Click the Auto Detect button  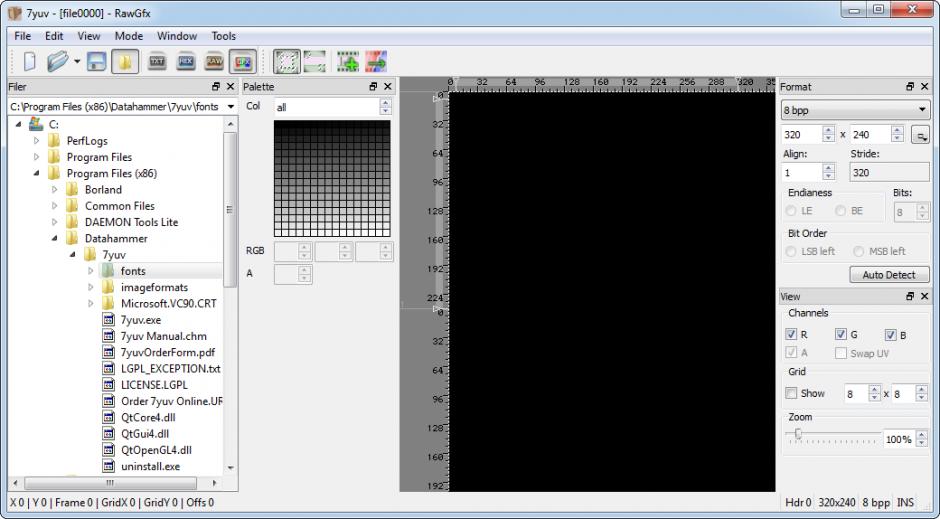tap(888, 275)
